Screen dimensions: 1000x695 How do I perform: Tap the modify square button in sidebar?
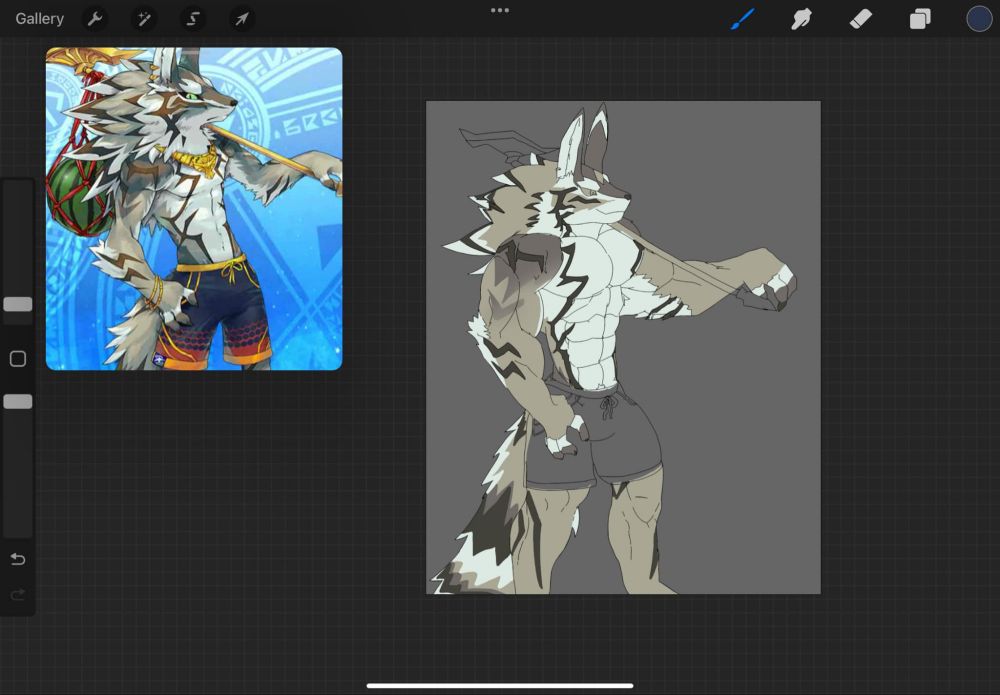(x=18, y=358)
